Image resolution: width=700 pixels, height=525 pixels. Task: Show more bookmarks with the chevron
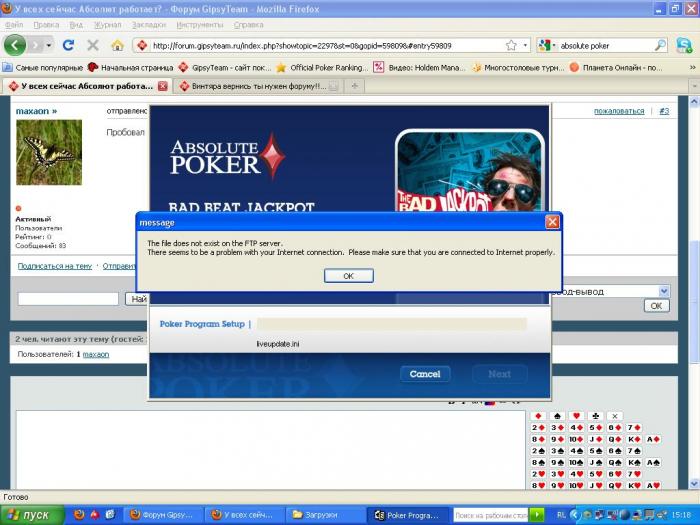(x=692, y=67)
